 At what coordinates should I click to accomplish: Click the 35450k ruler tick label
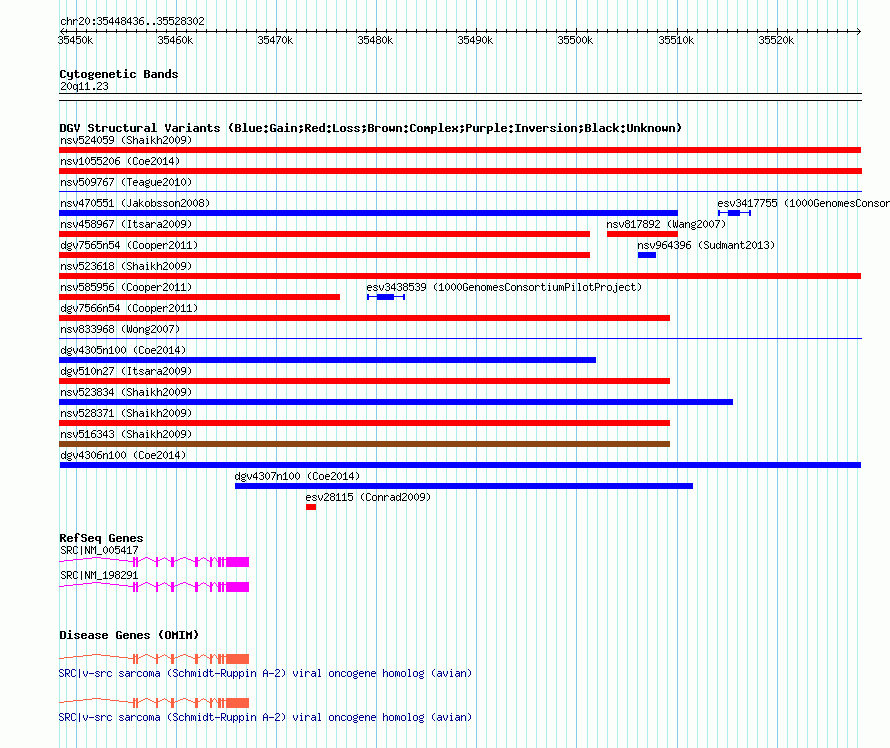click(x=75, y=40)
